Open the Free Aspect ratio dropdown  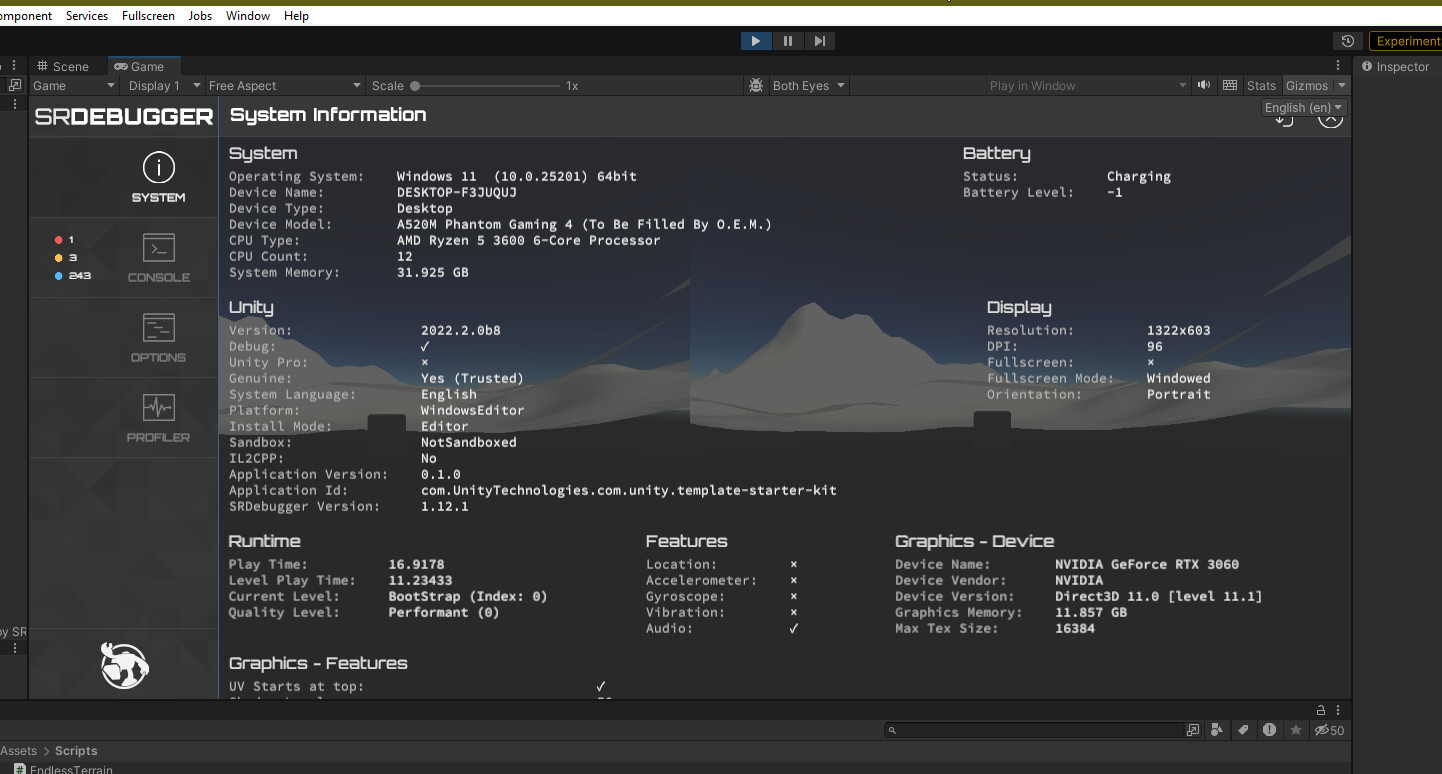[x=285, y=85]
